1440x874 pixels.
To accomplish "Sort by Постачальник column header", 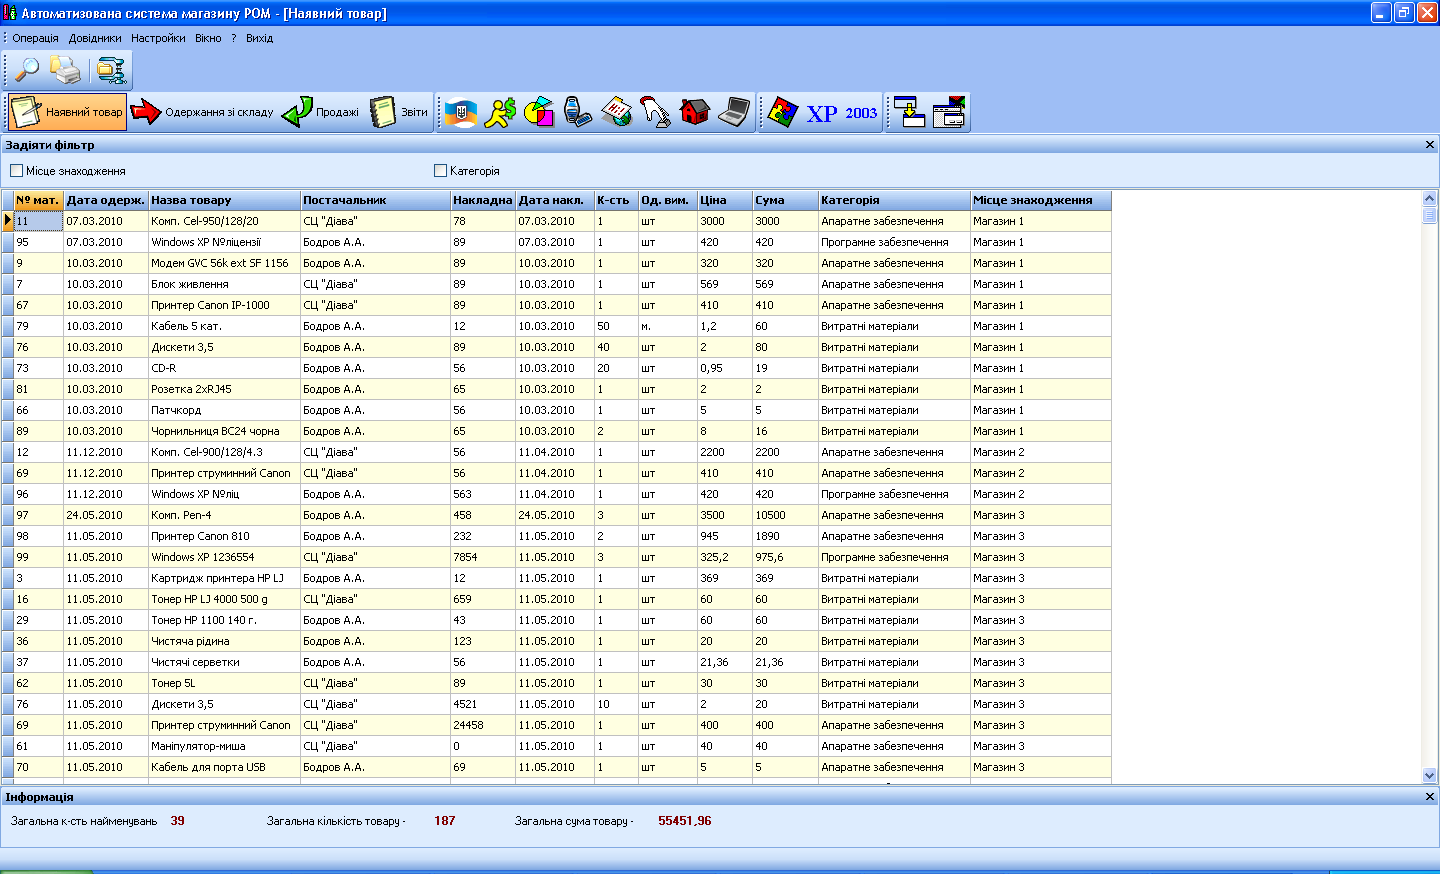I will (x=375, y=200).
